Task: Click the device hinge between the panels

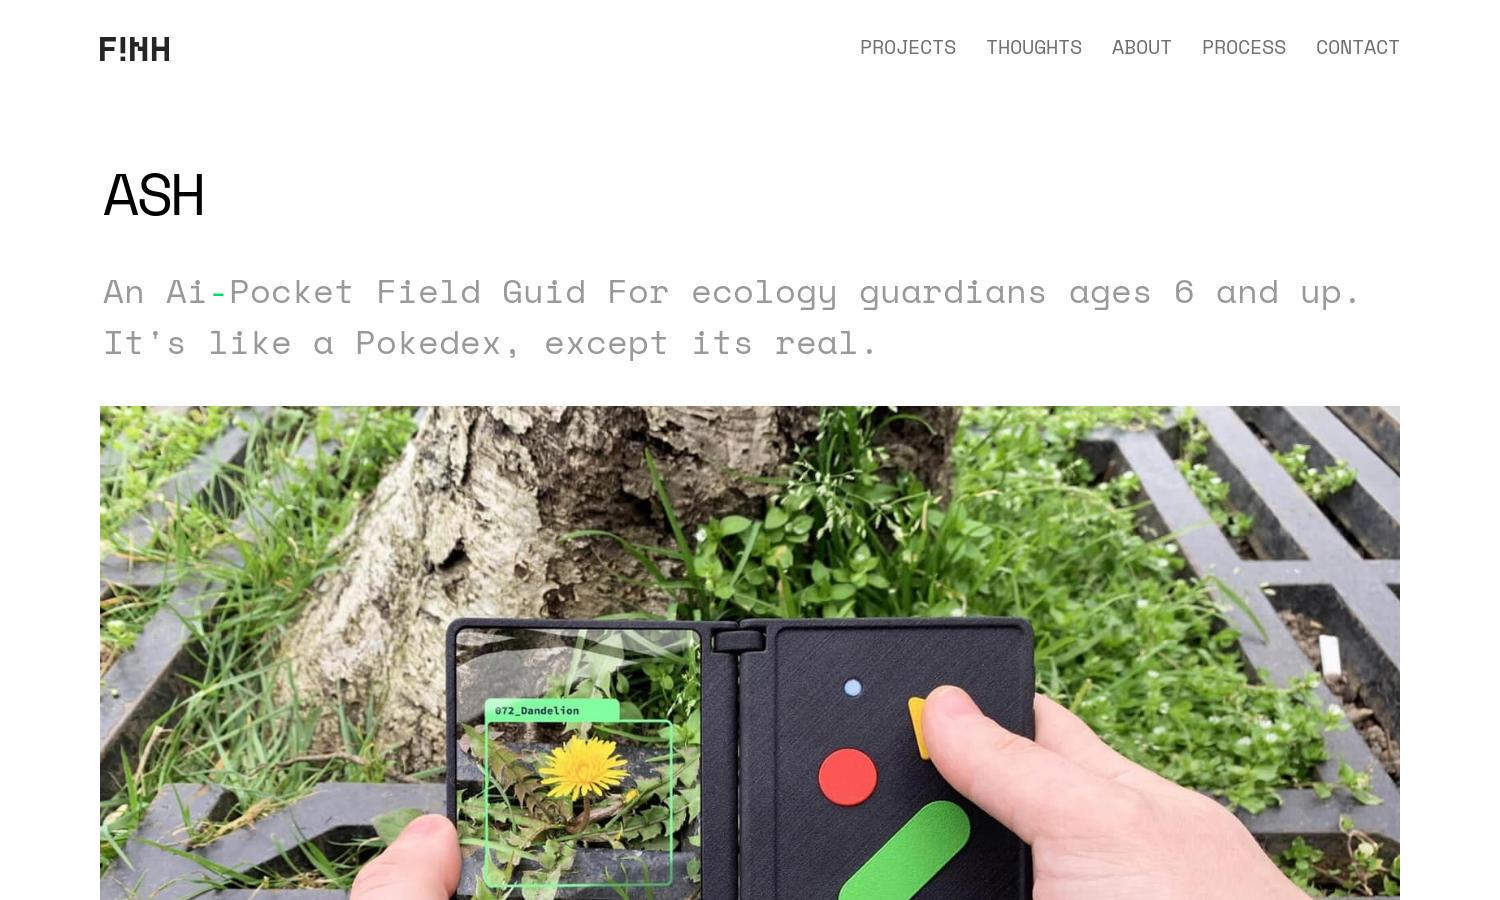Action: click(x=739, y=760)
